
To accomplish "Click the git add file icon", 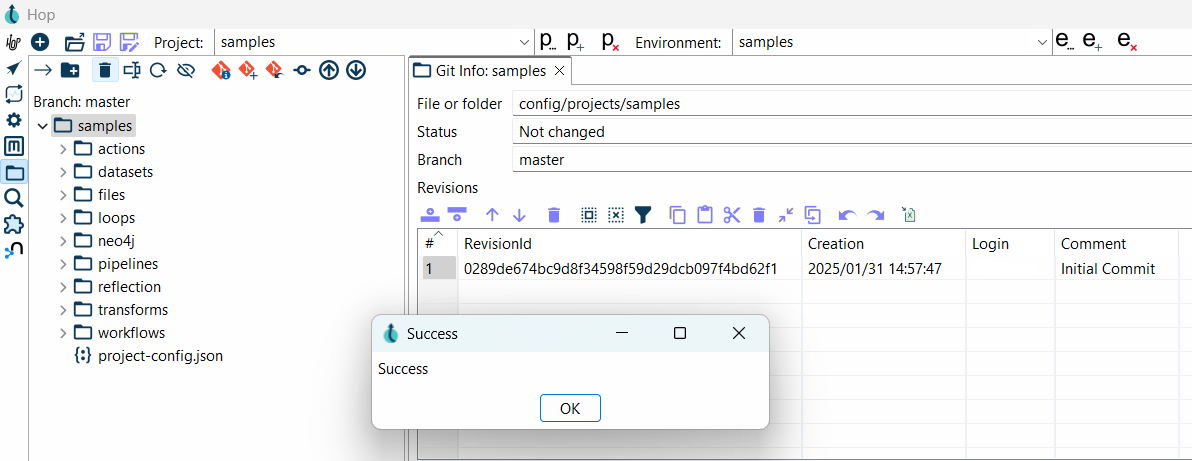I will tap(247, 70).
